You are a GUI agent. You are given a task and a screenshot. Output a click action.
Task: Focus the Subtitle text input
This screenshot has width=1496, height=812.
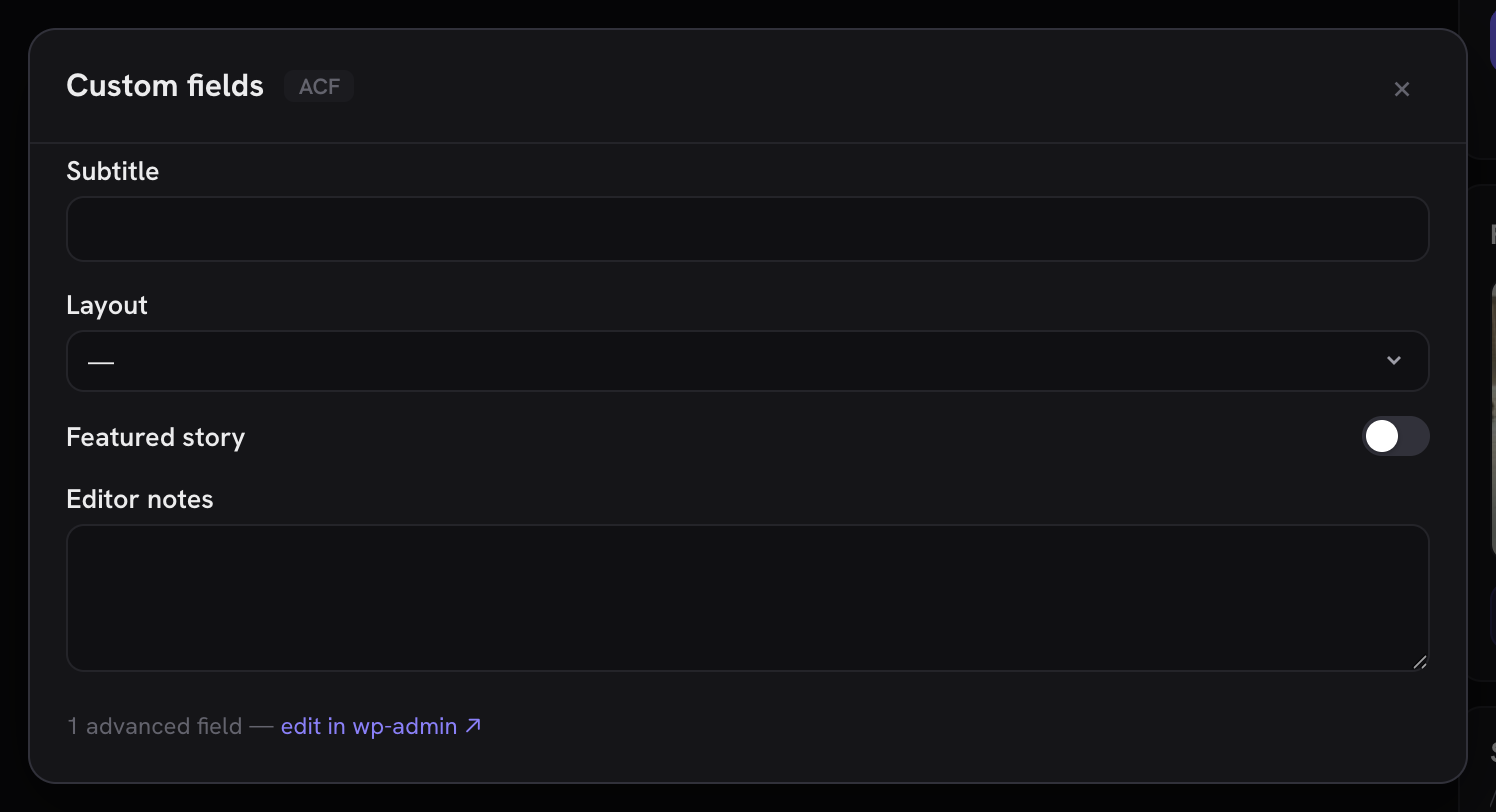748,229
